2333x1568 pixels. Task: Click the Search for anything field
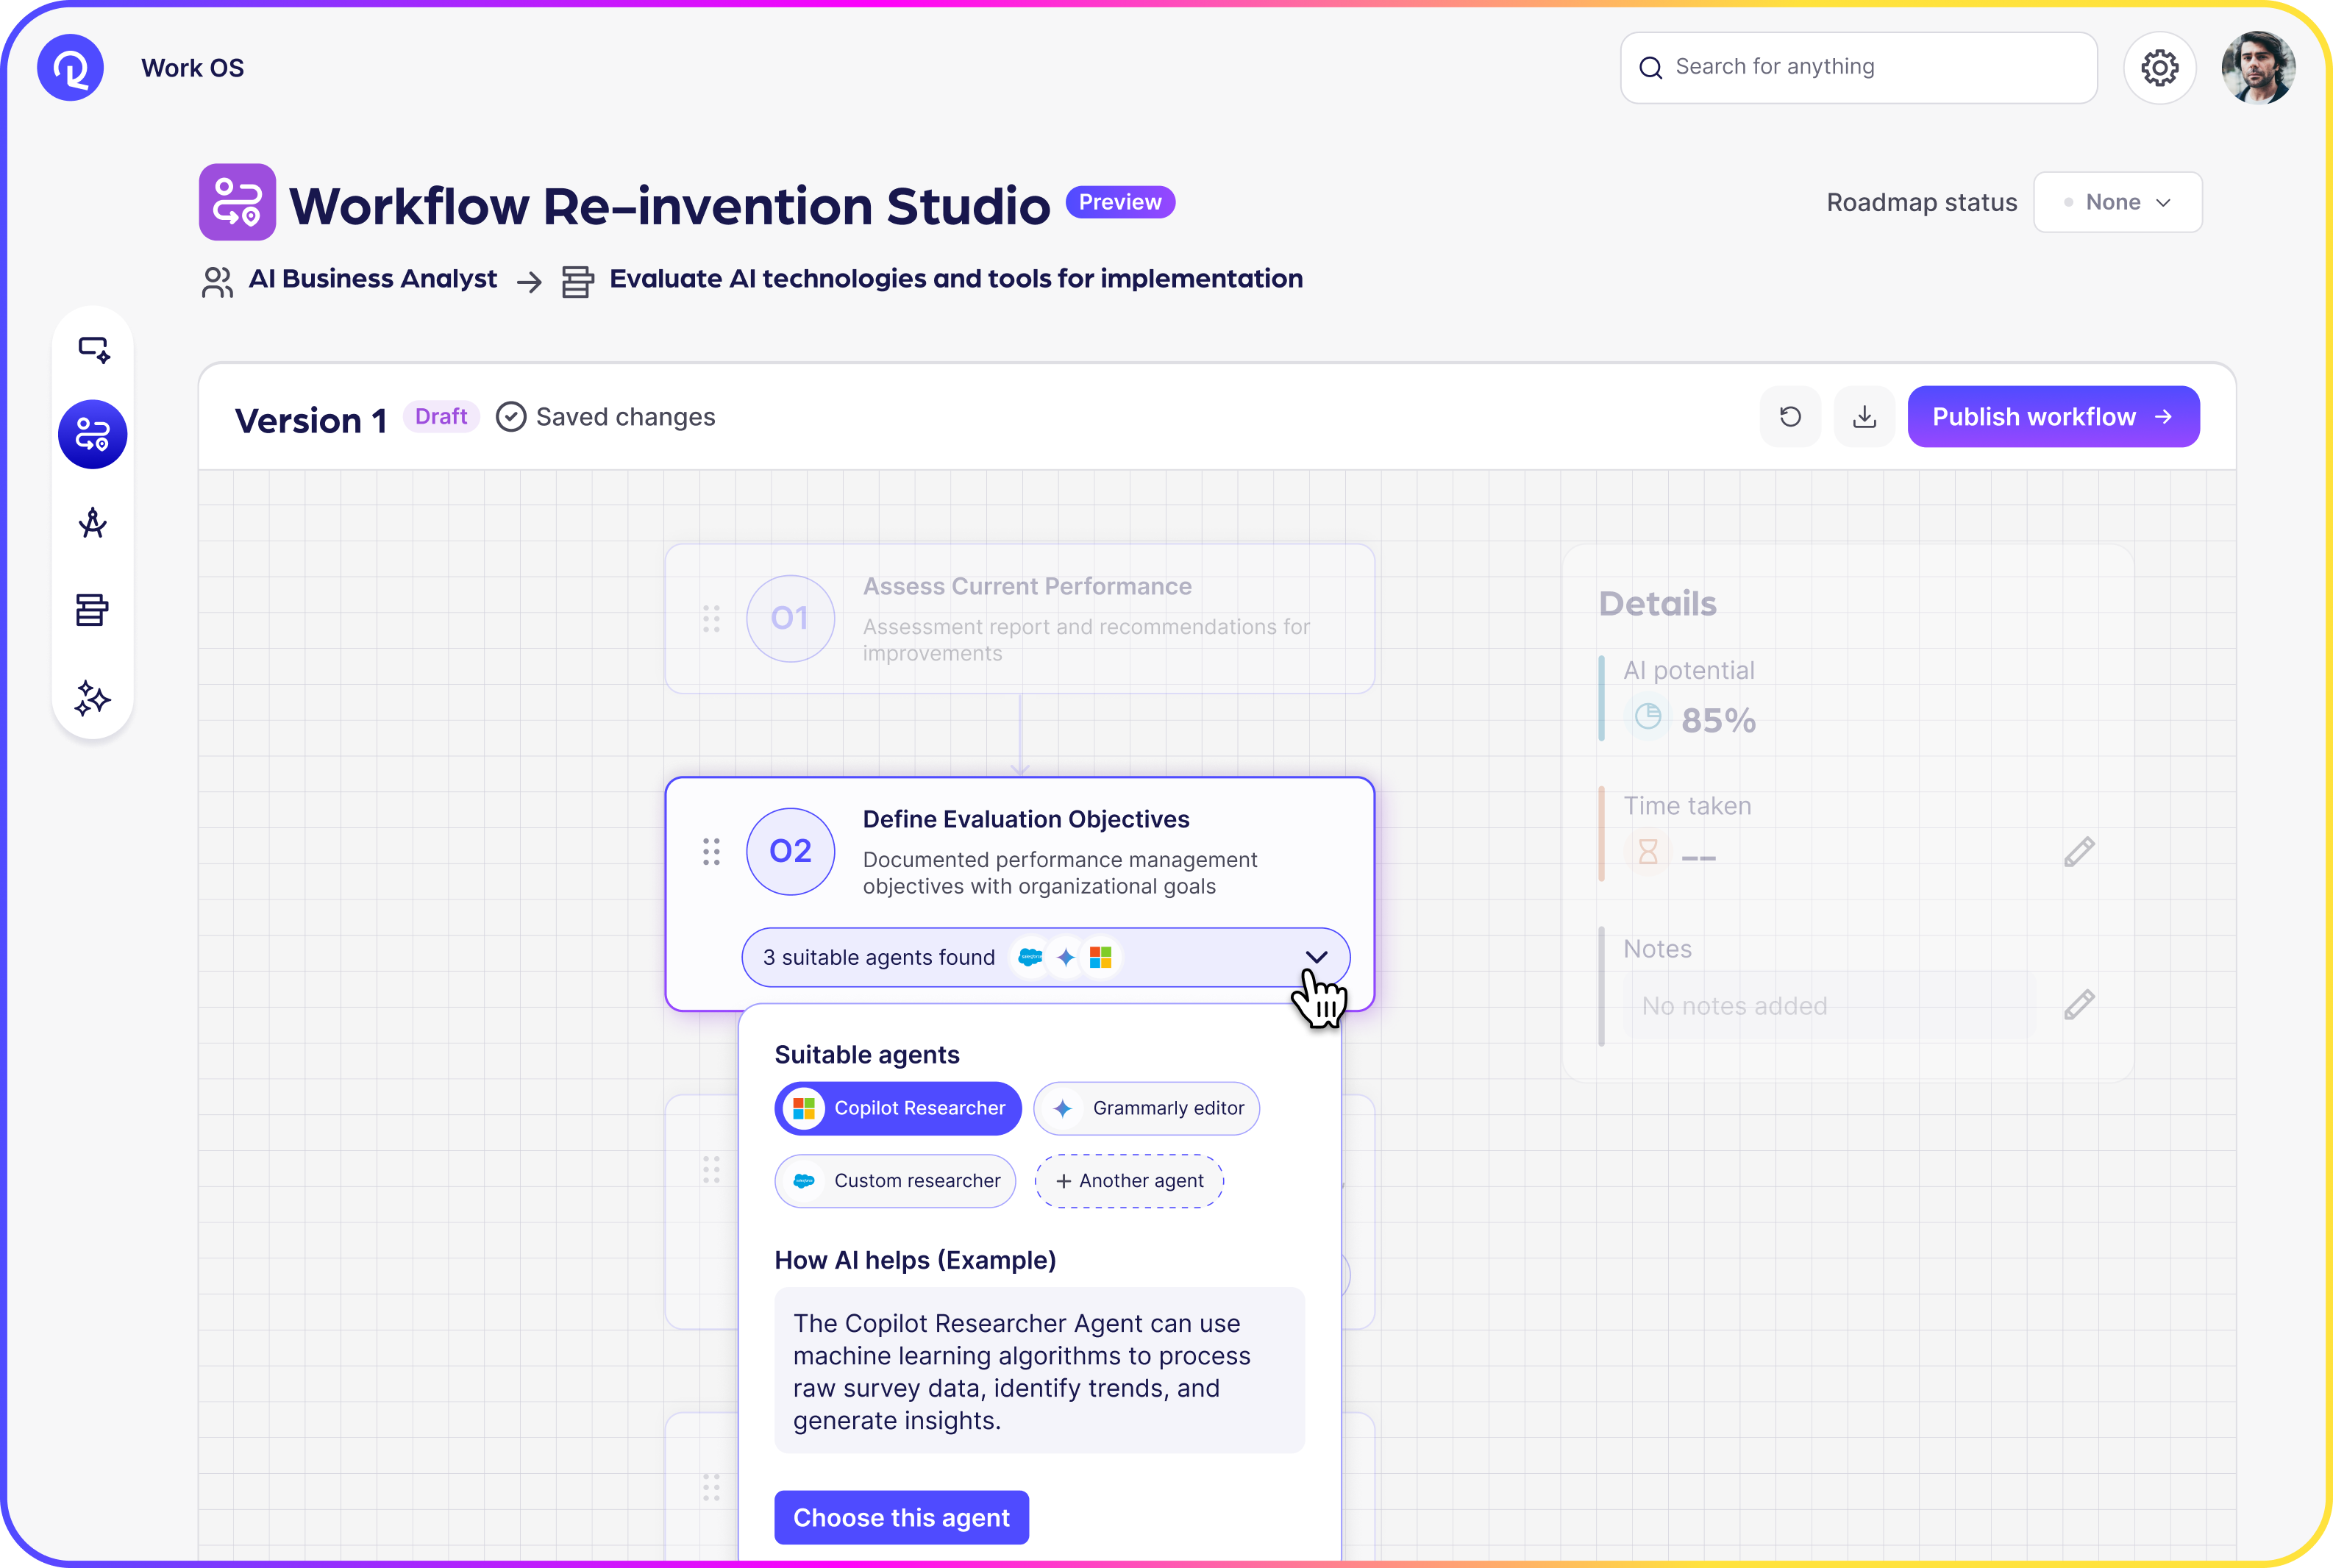pyautogui.click(x=1858, y=68)
